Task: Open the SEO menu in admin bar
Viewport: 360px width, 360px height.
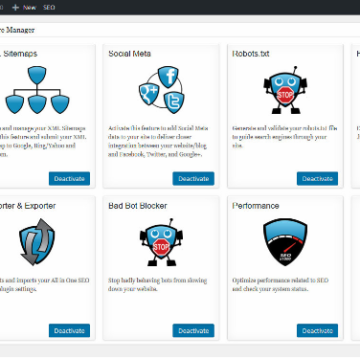Action: click(49, 7)
